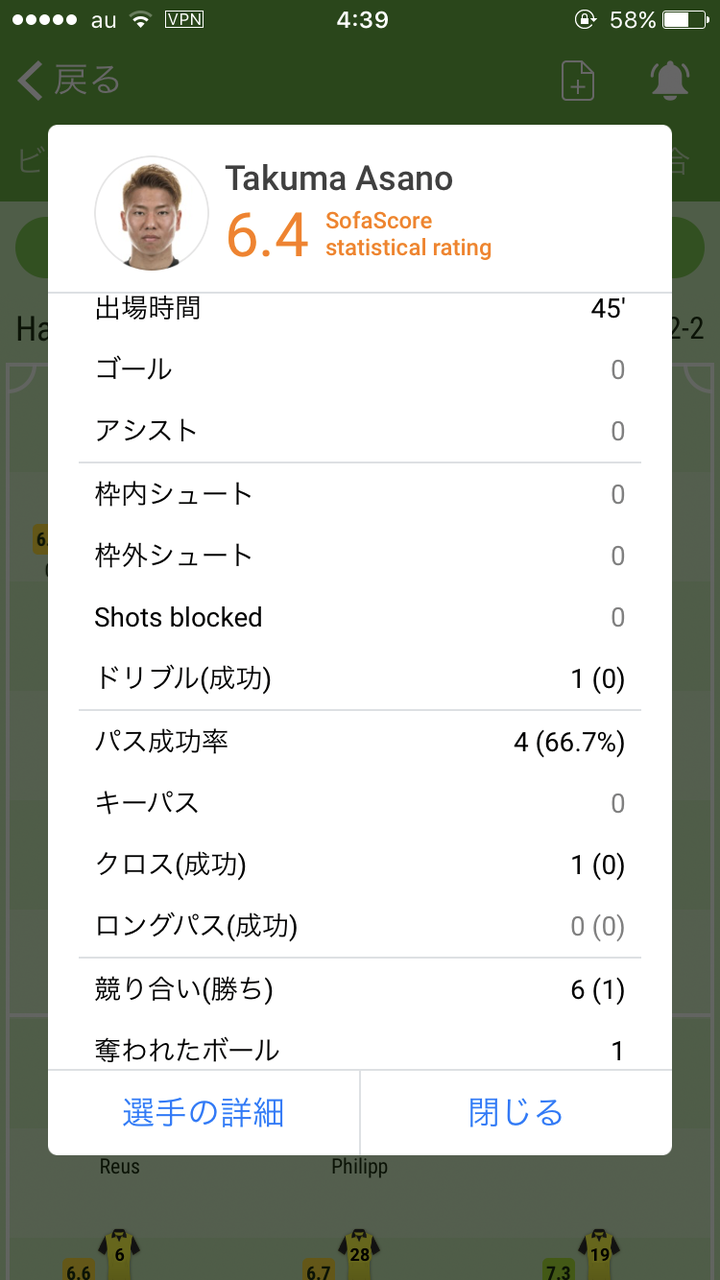Tap the 7.3 green rating badge
The width and height of the screenshot is (720, 1280).
[560, 1271]
